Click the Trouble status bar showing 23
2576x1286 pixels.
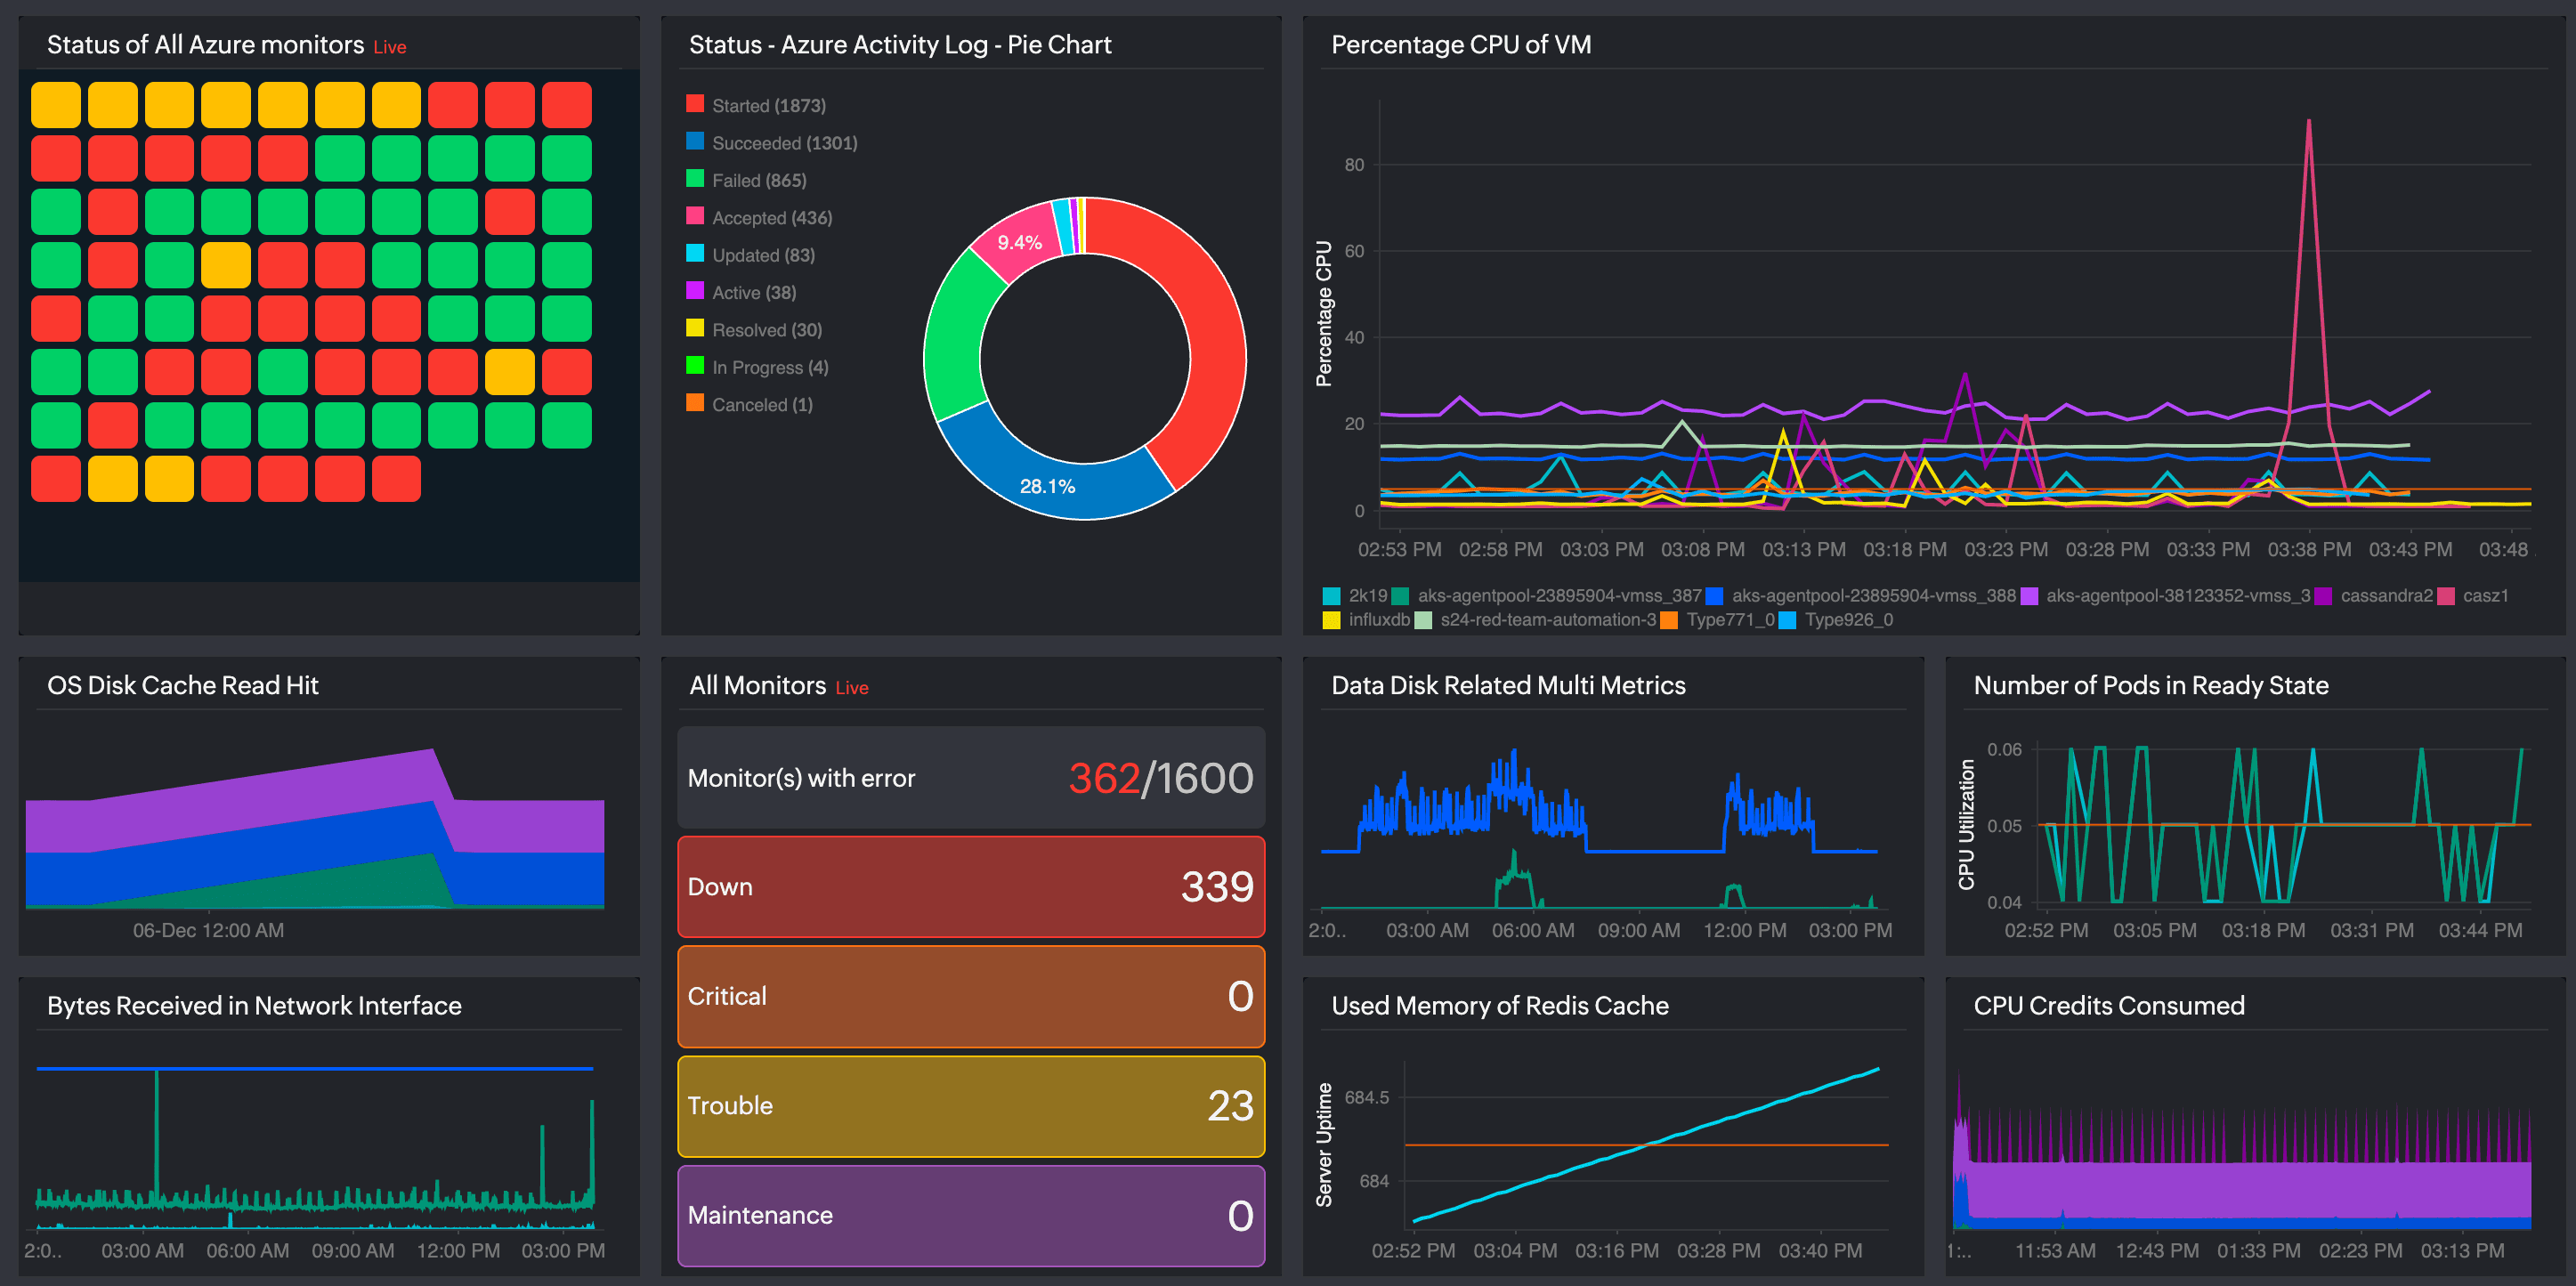[969, 1105]
